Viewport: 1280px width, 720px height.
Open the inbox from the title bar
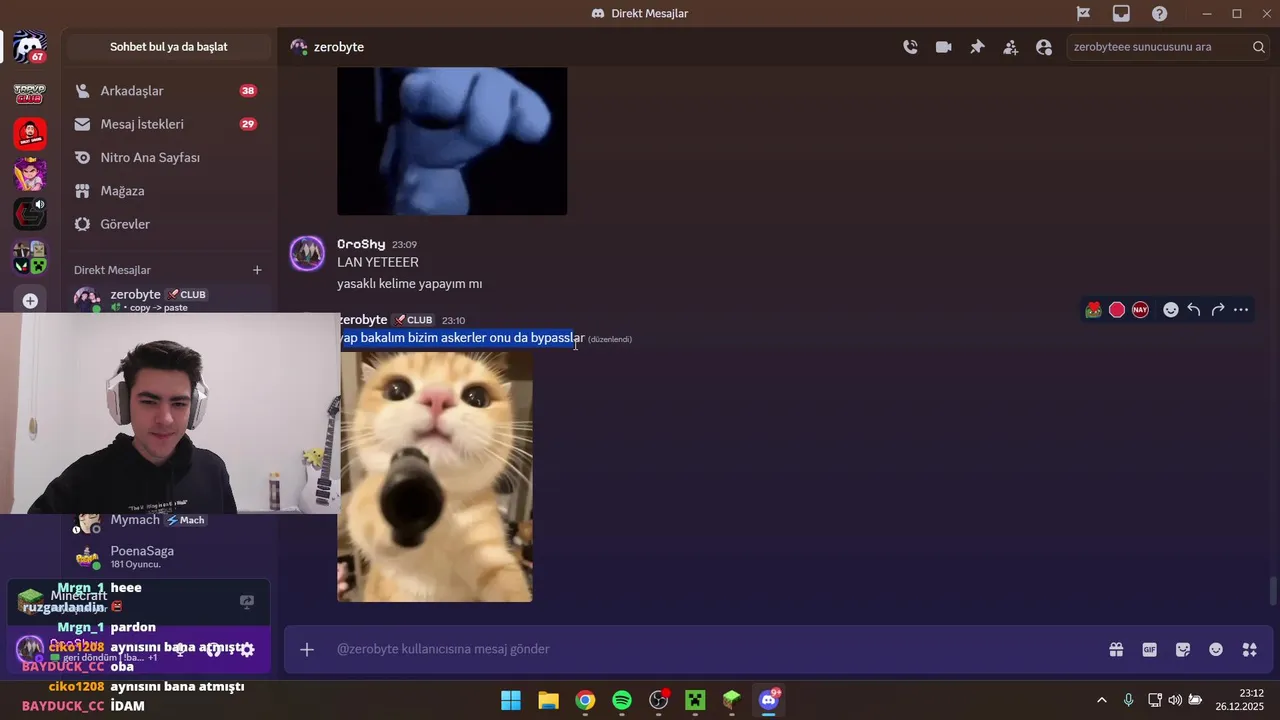[1121, 13]
